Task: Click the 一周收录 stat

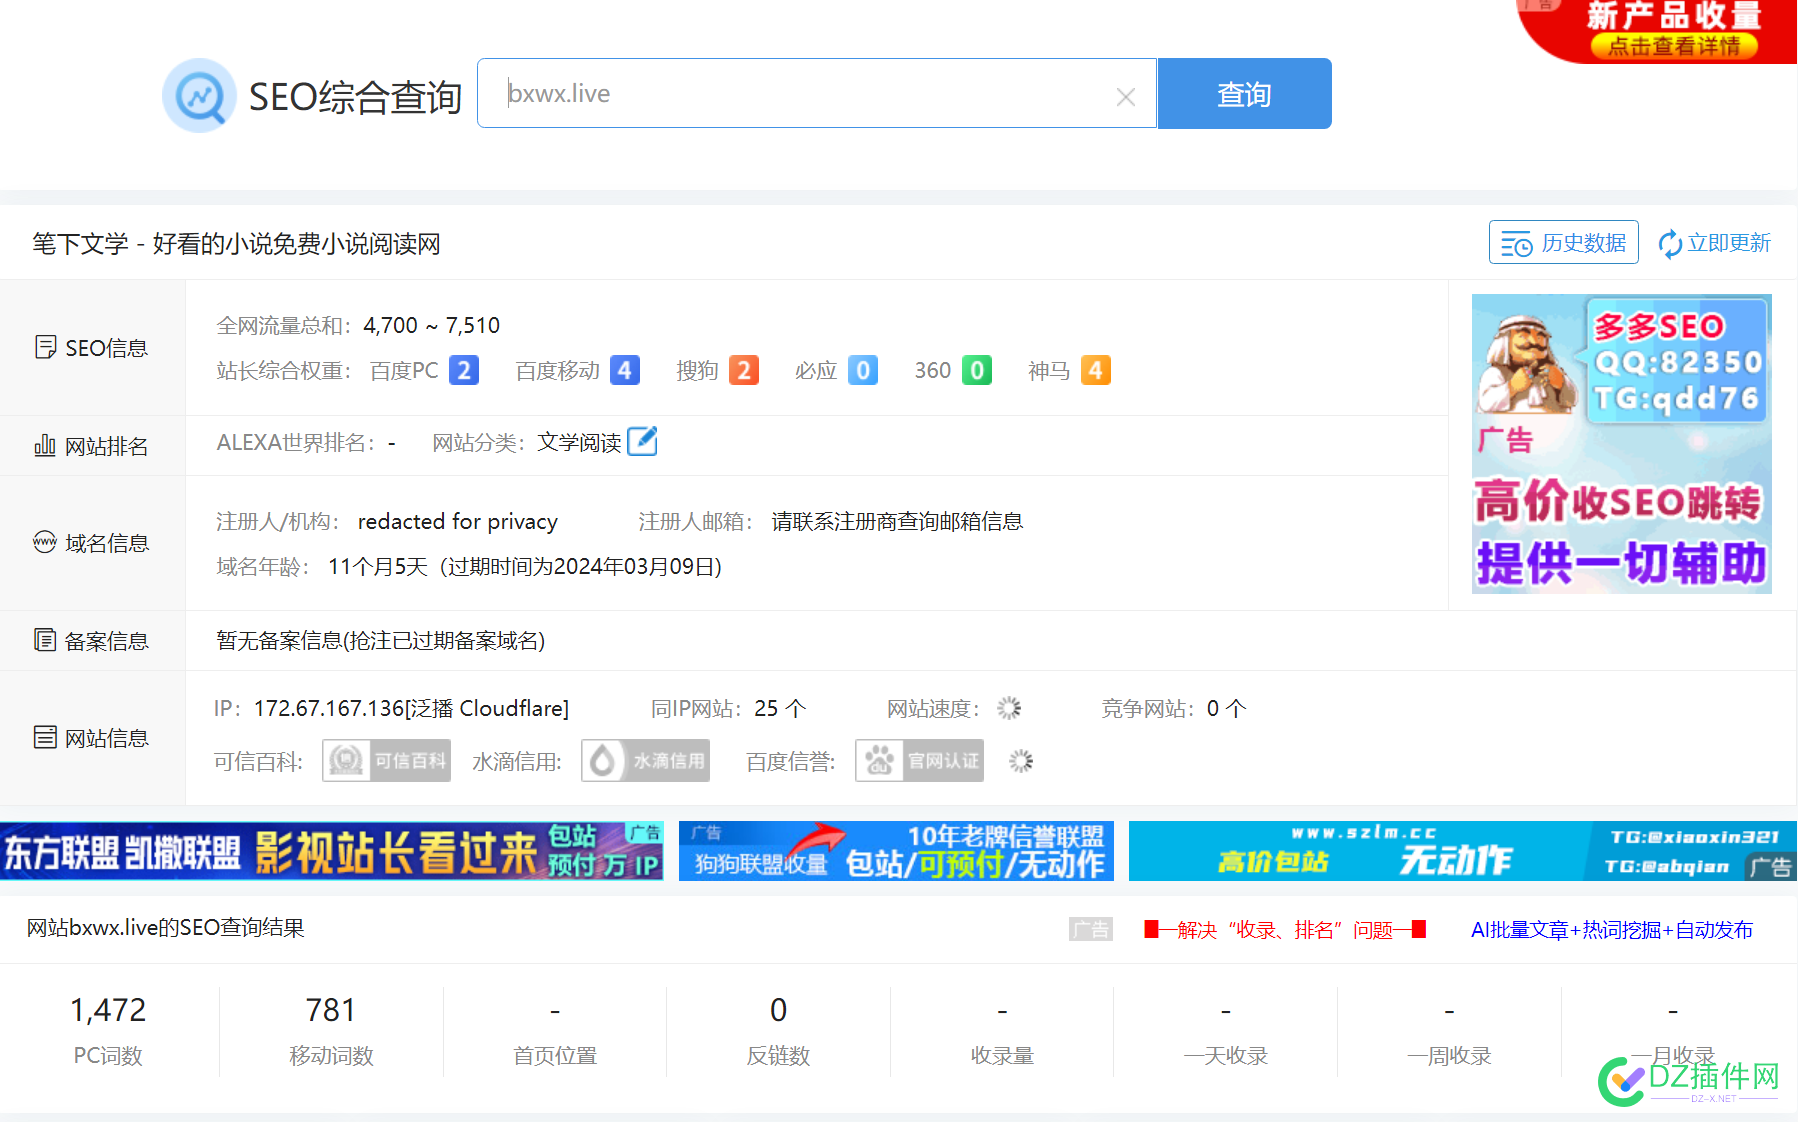Action: tap(1449, 1030)
